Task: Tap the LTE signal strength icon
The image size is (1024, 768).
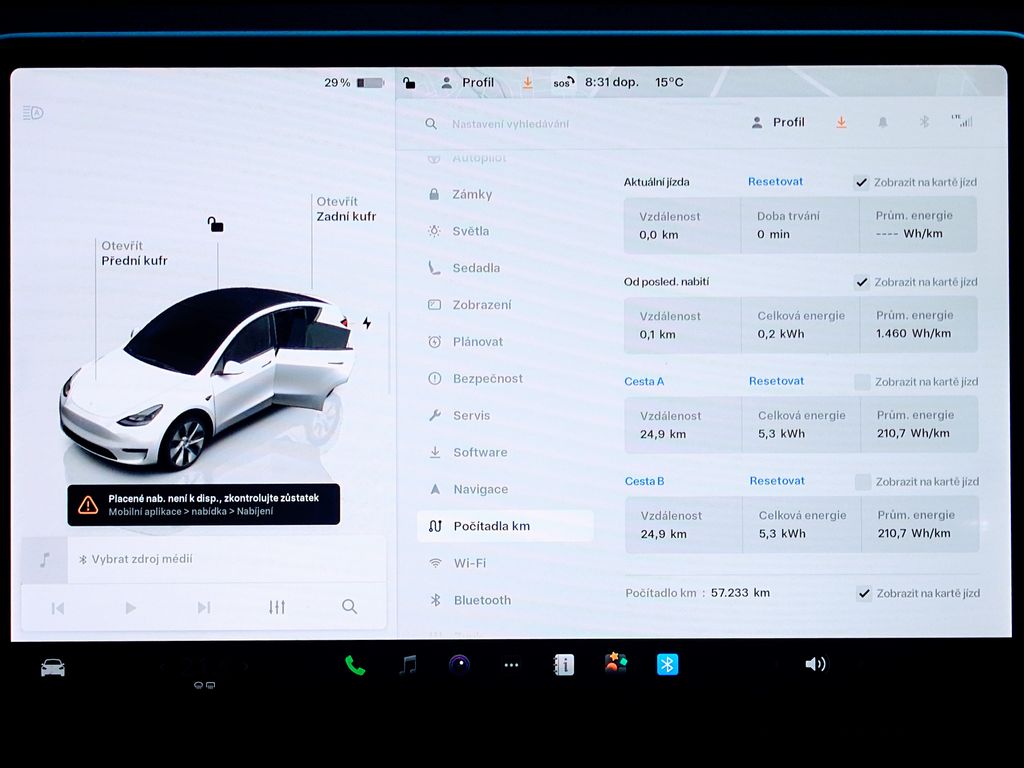Action: (x=962, y=121)
